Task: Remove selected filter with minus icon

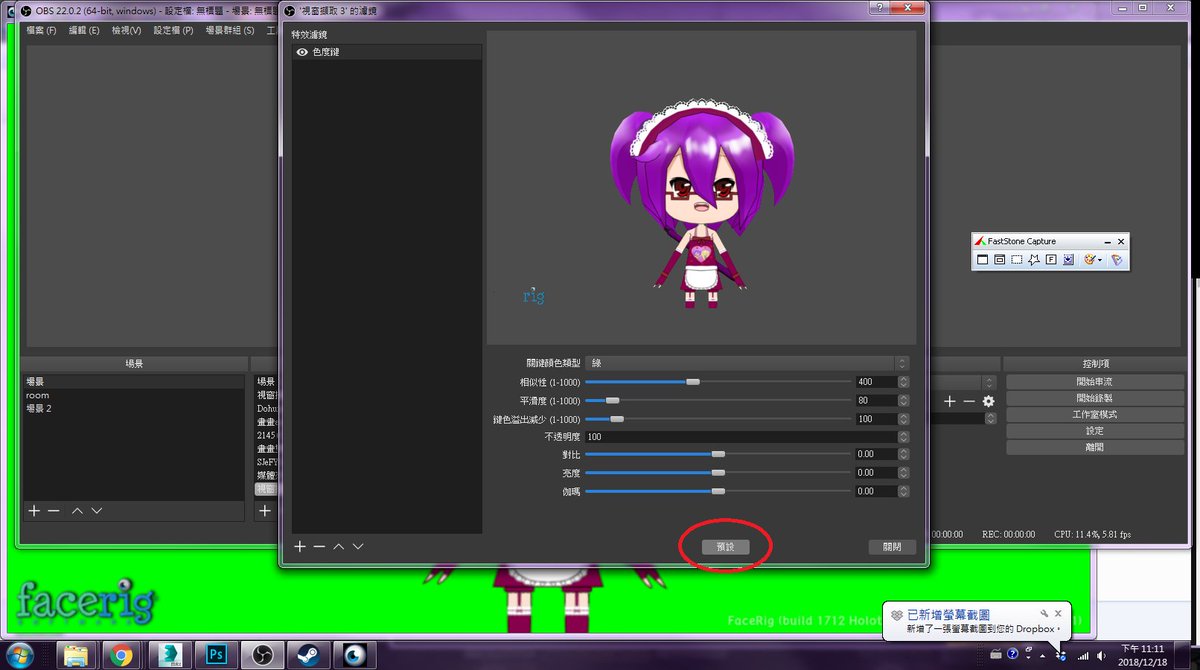Action: pos(319,547)
